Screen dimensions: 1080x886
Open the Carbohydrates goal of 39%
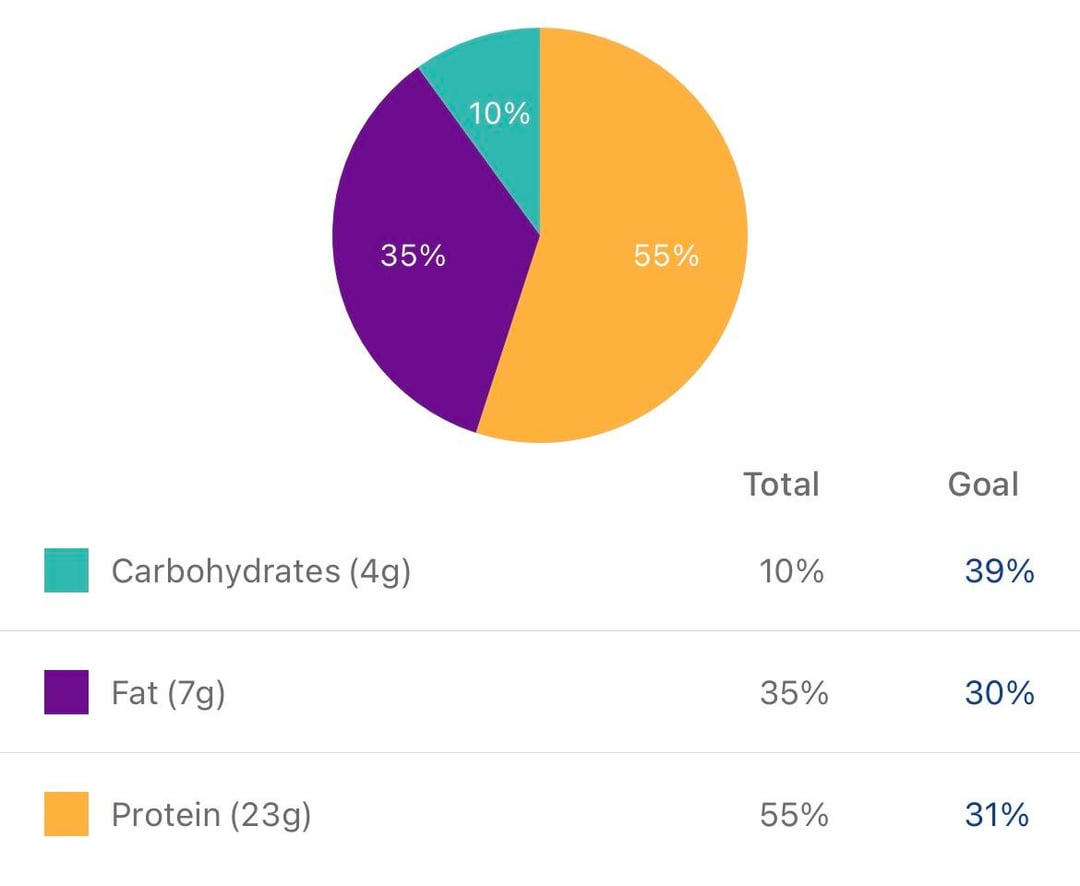[x=998, y=571]
